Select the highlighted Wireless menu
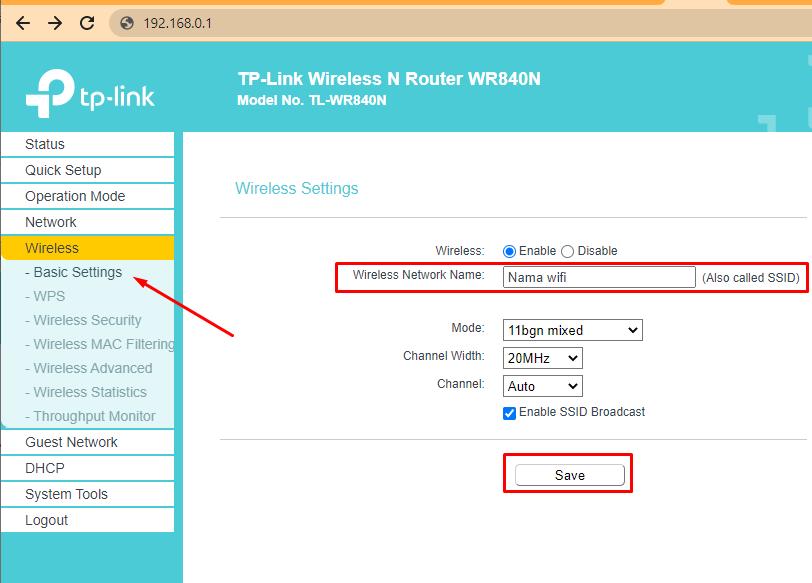812x583 pixels. click(x=87, y=248)
